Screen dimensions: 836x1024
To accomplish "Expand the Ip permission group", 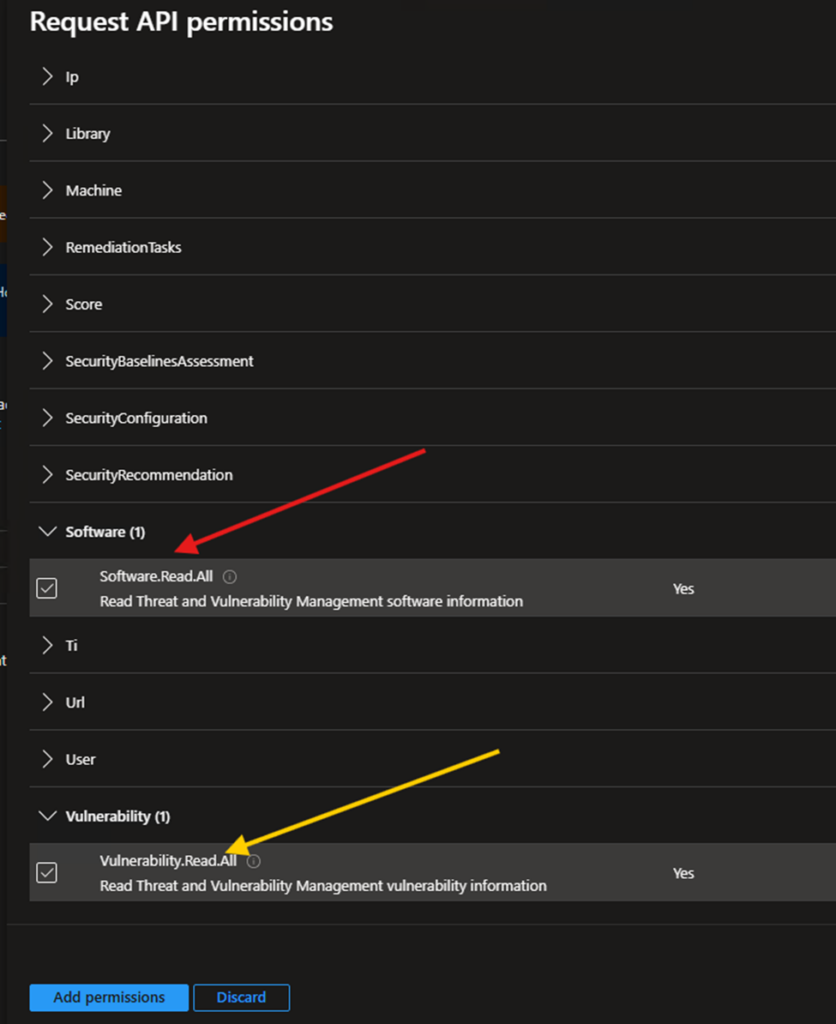I will pos(47,77).
